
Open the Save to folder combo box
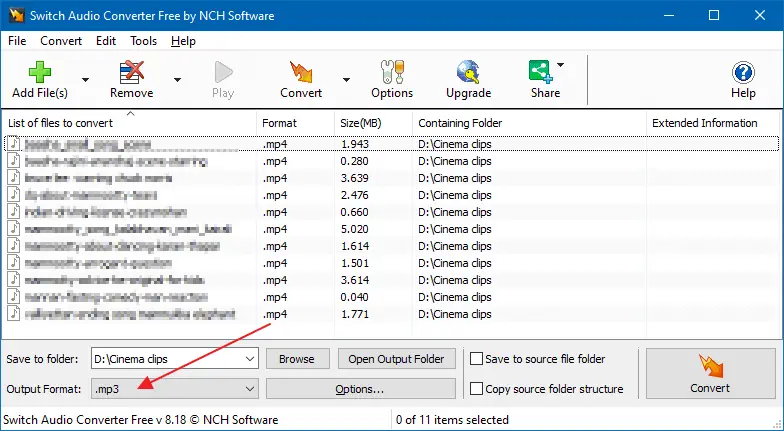click(x=174, y=359)
